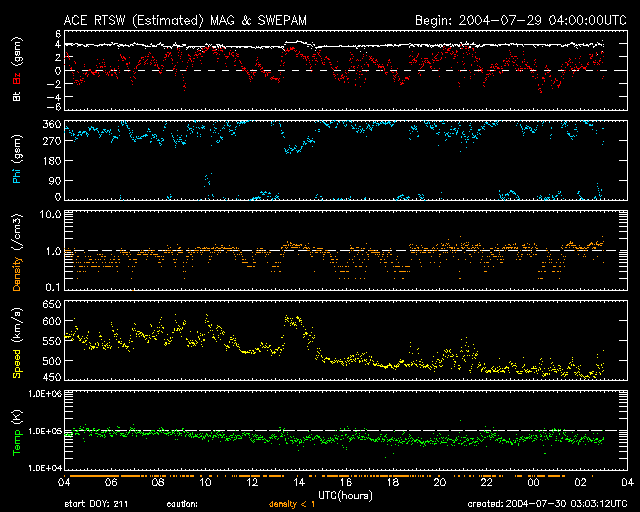Click the UTC(hours) x-axis title

tap(345, 492)
